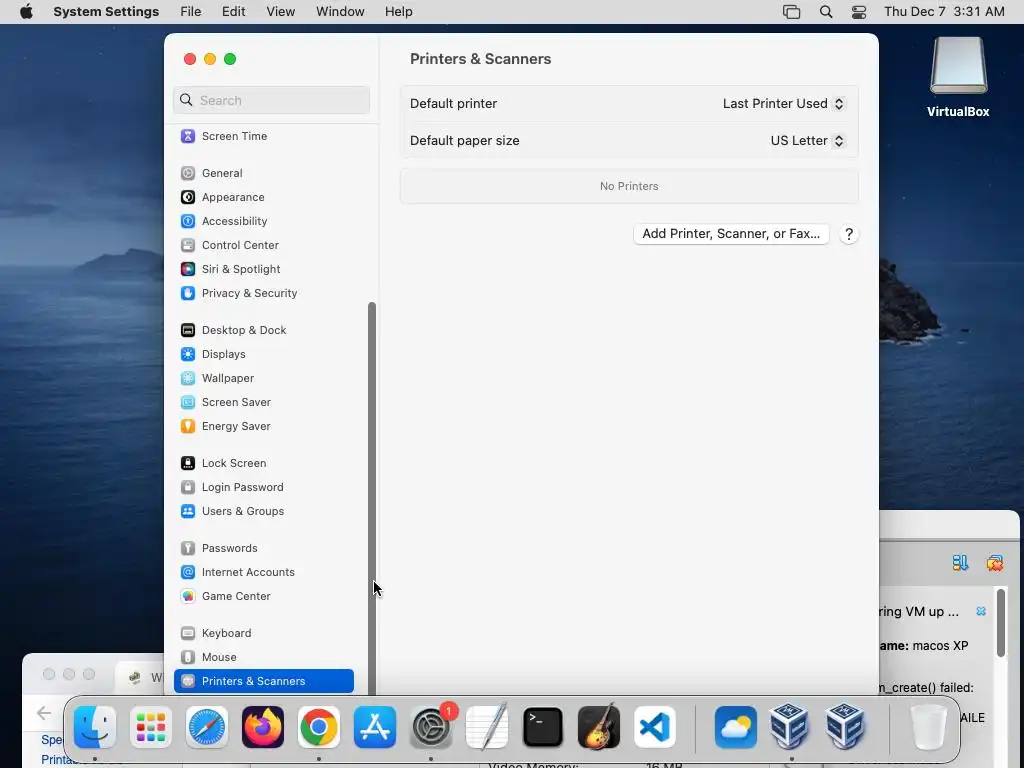Click Add Printer, Scanner, or Fax button
This screenshot has height=768, width=1024.
pos(731,234)
